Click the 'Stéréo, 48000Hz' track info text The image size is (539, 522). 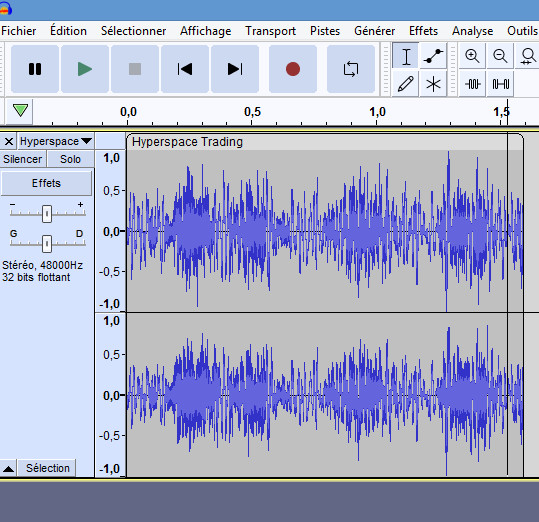click(42, 265)
